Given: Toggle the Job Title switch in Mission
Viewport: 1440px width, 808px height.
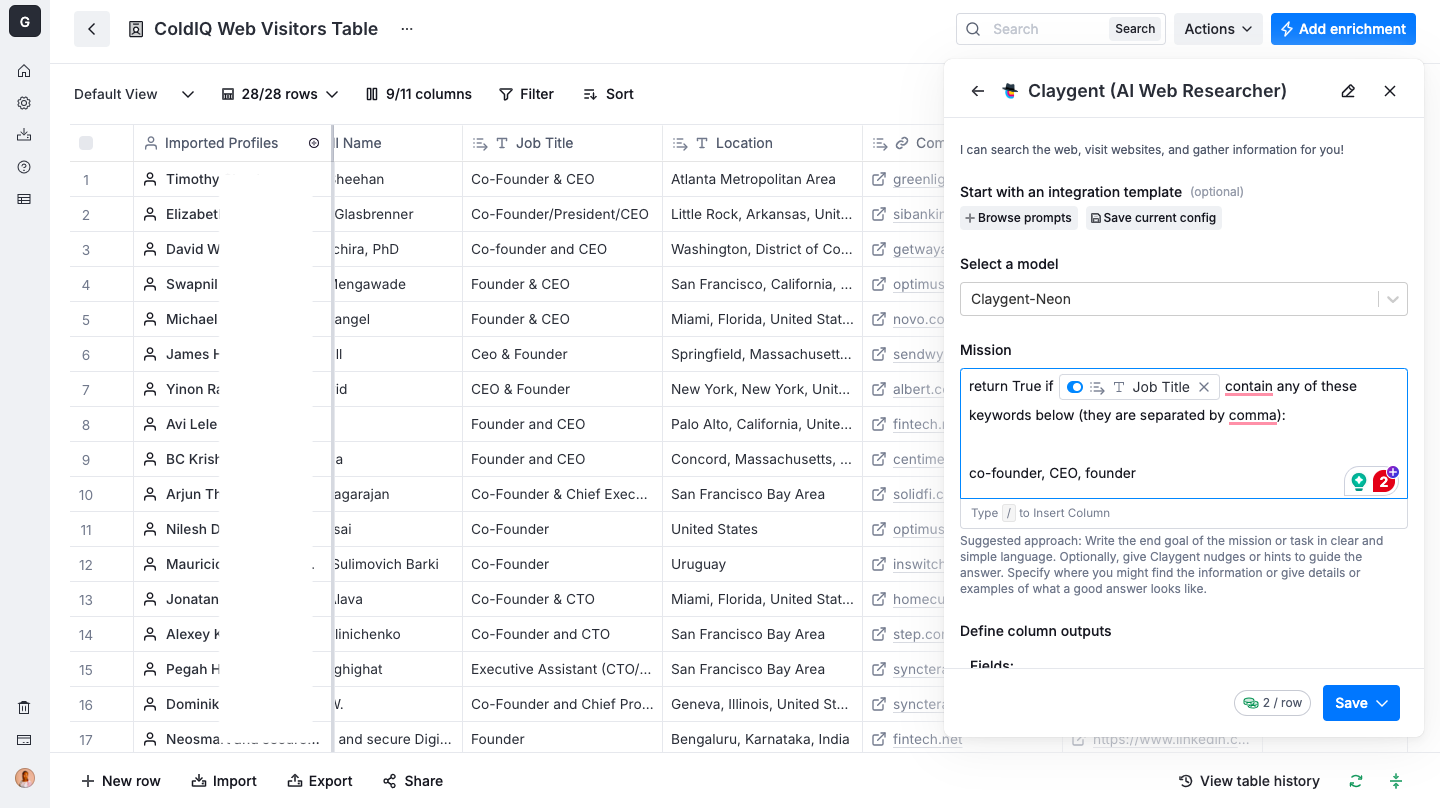Looking at the screenshot, I should tap(1075, 387).
